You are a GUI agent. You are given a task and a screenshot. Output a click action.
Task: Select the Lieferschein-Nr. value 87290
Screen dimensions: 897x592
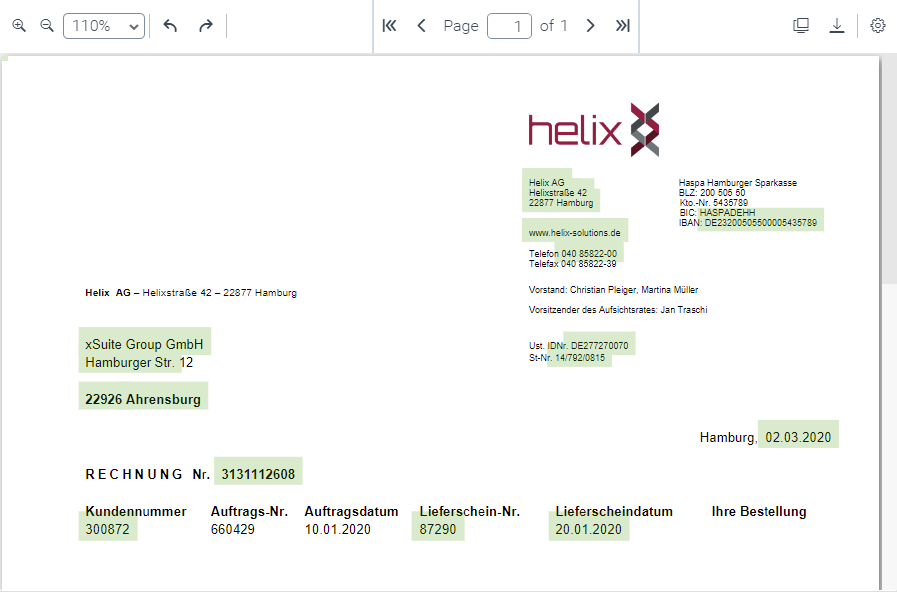click(438, 529)
